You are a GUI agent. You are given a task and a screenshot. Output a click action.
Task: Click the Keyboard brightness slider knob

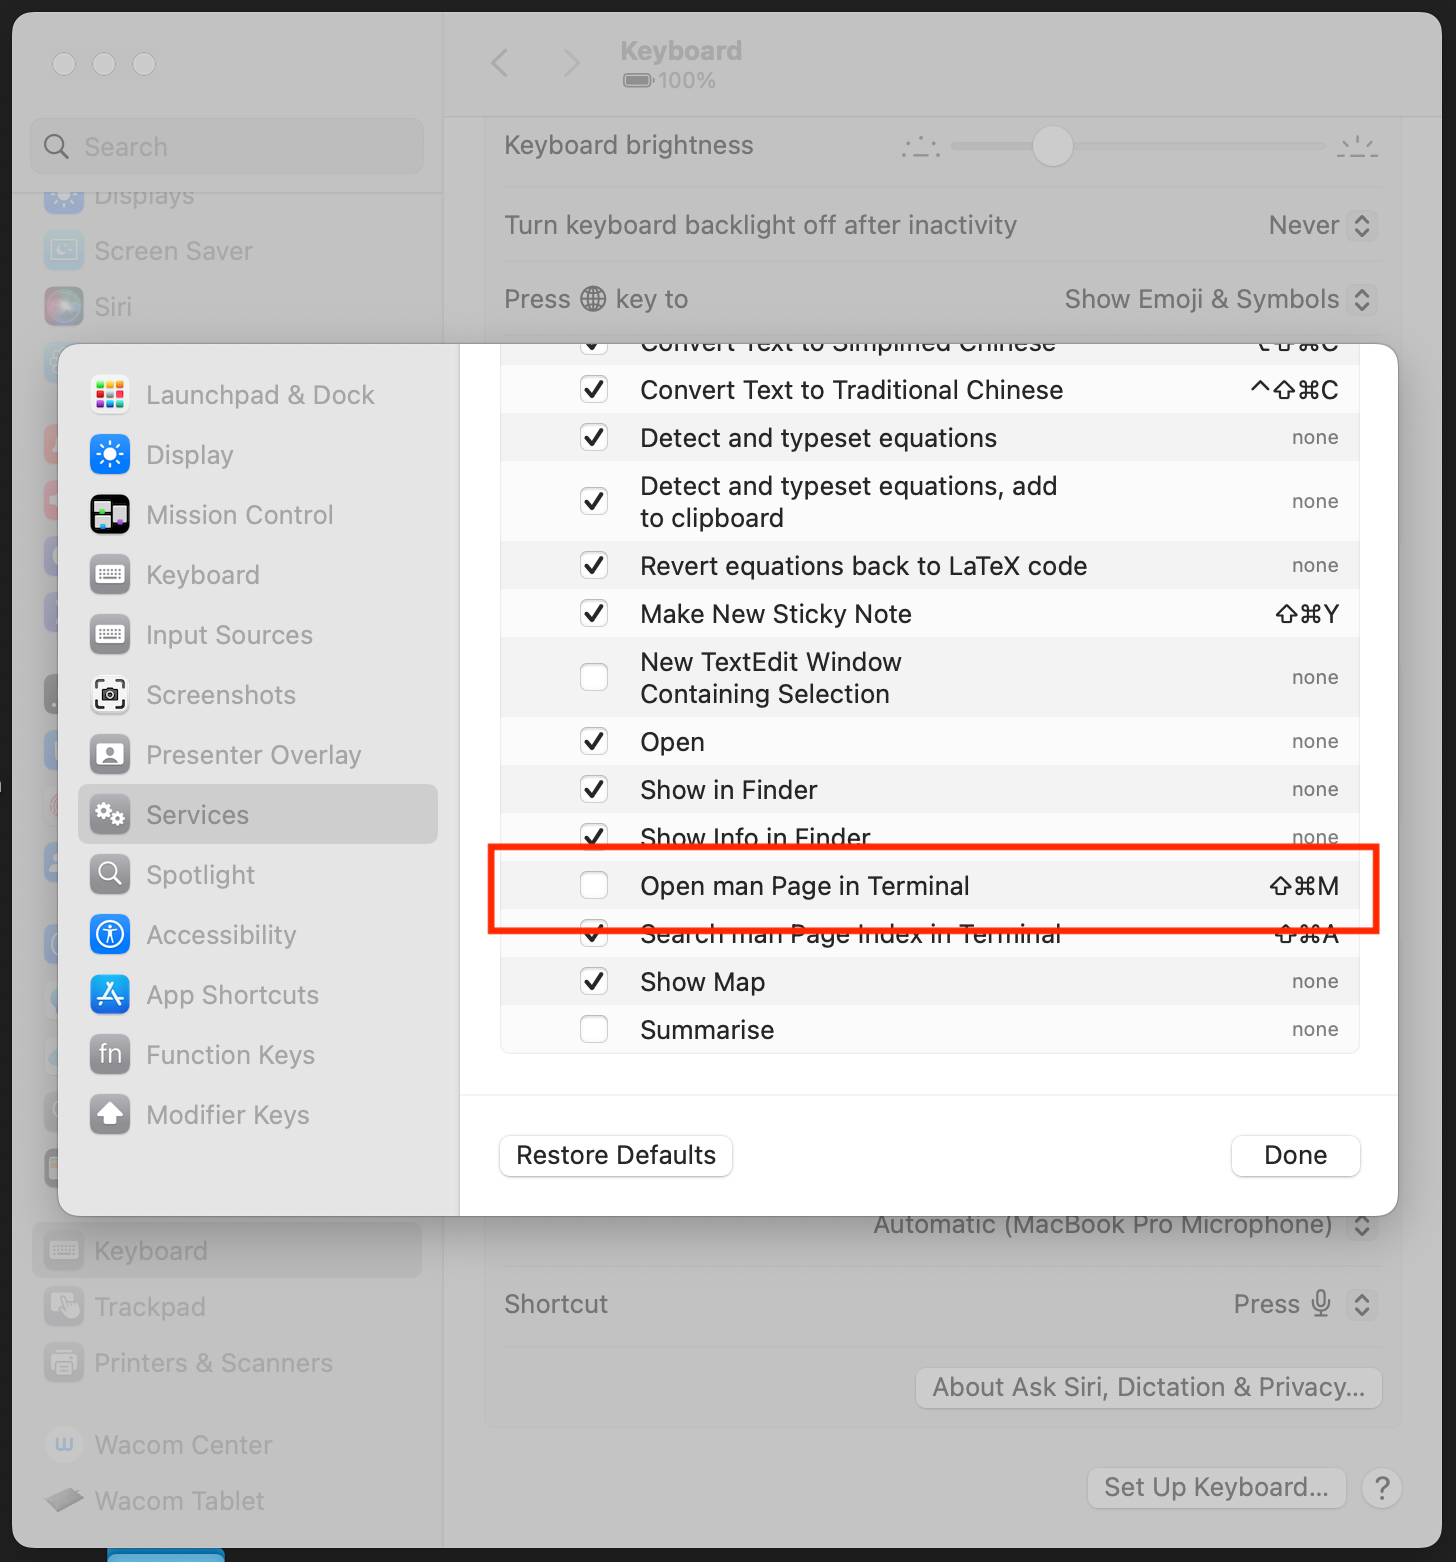coord(1052,146)
